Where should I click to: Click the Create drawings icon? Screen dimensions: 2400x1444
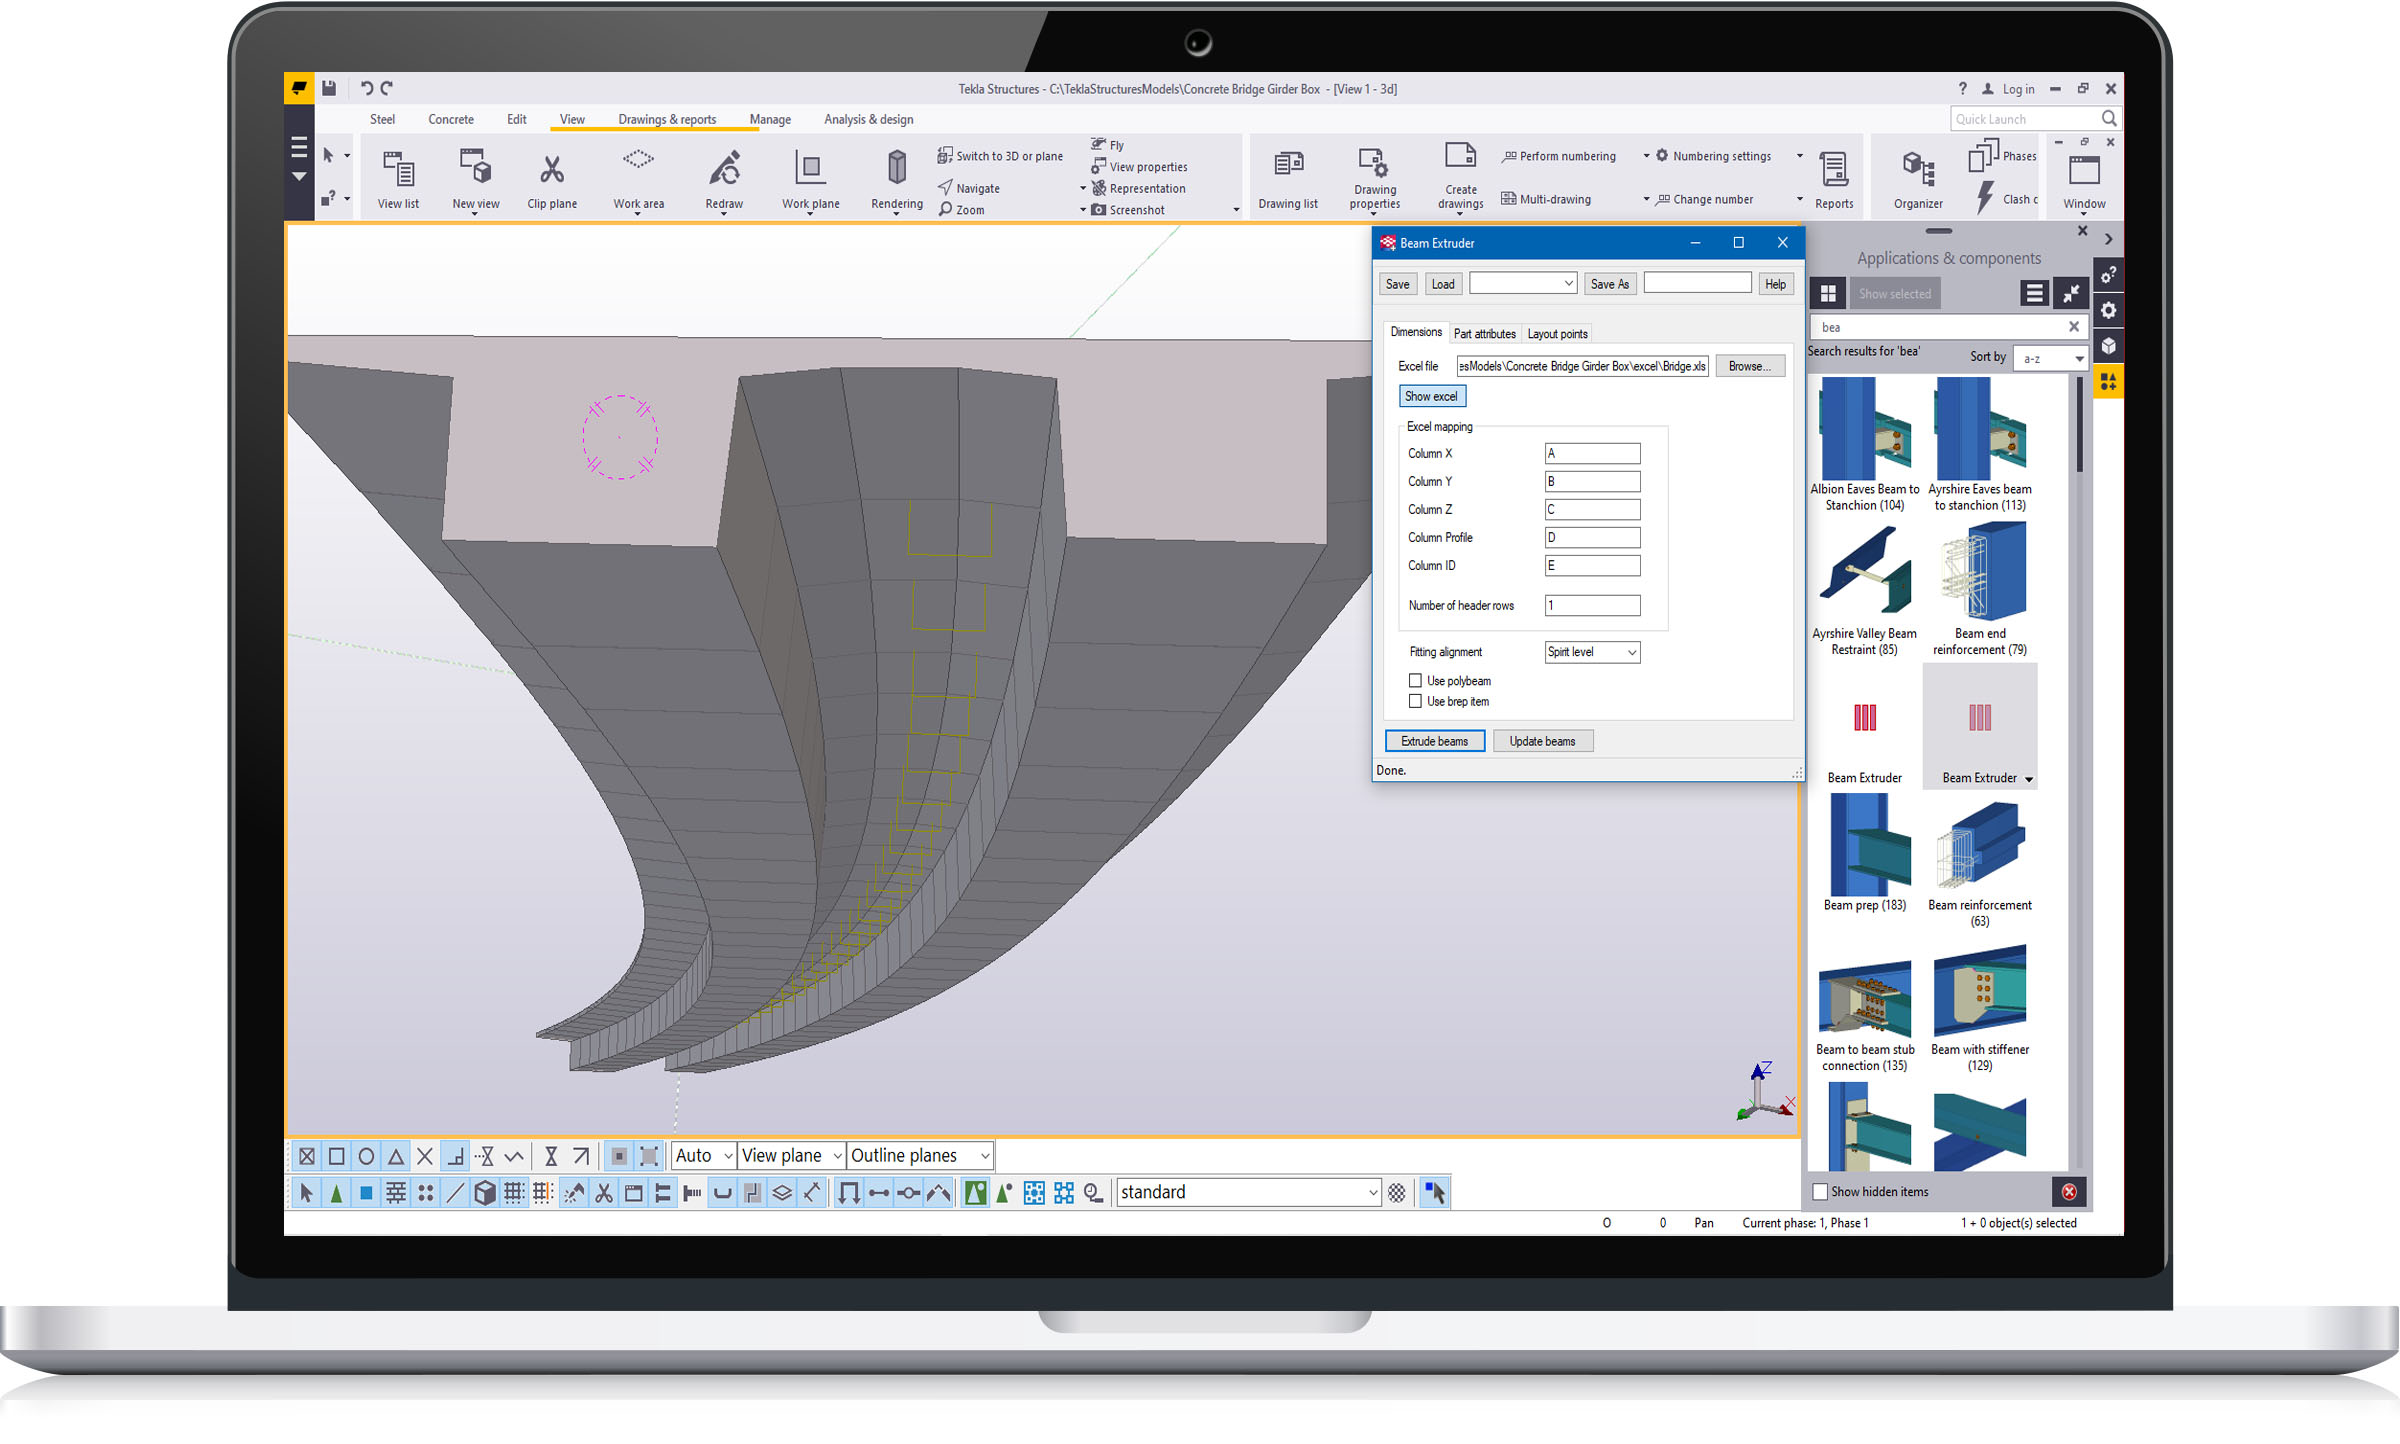click(1460, 157)
